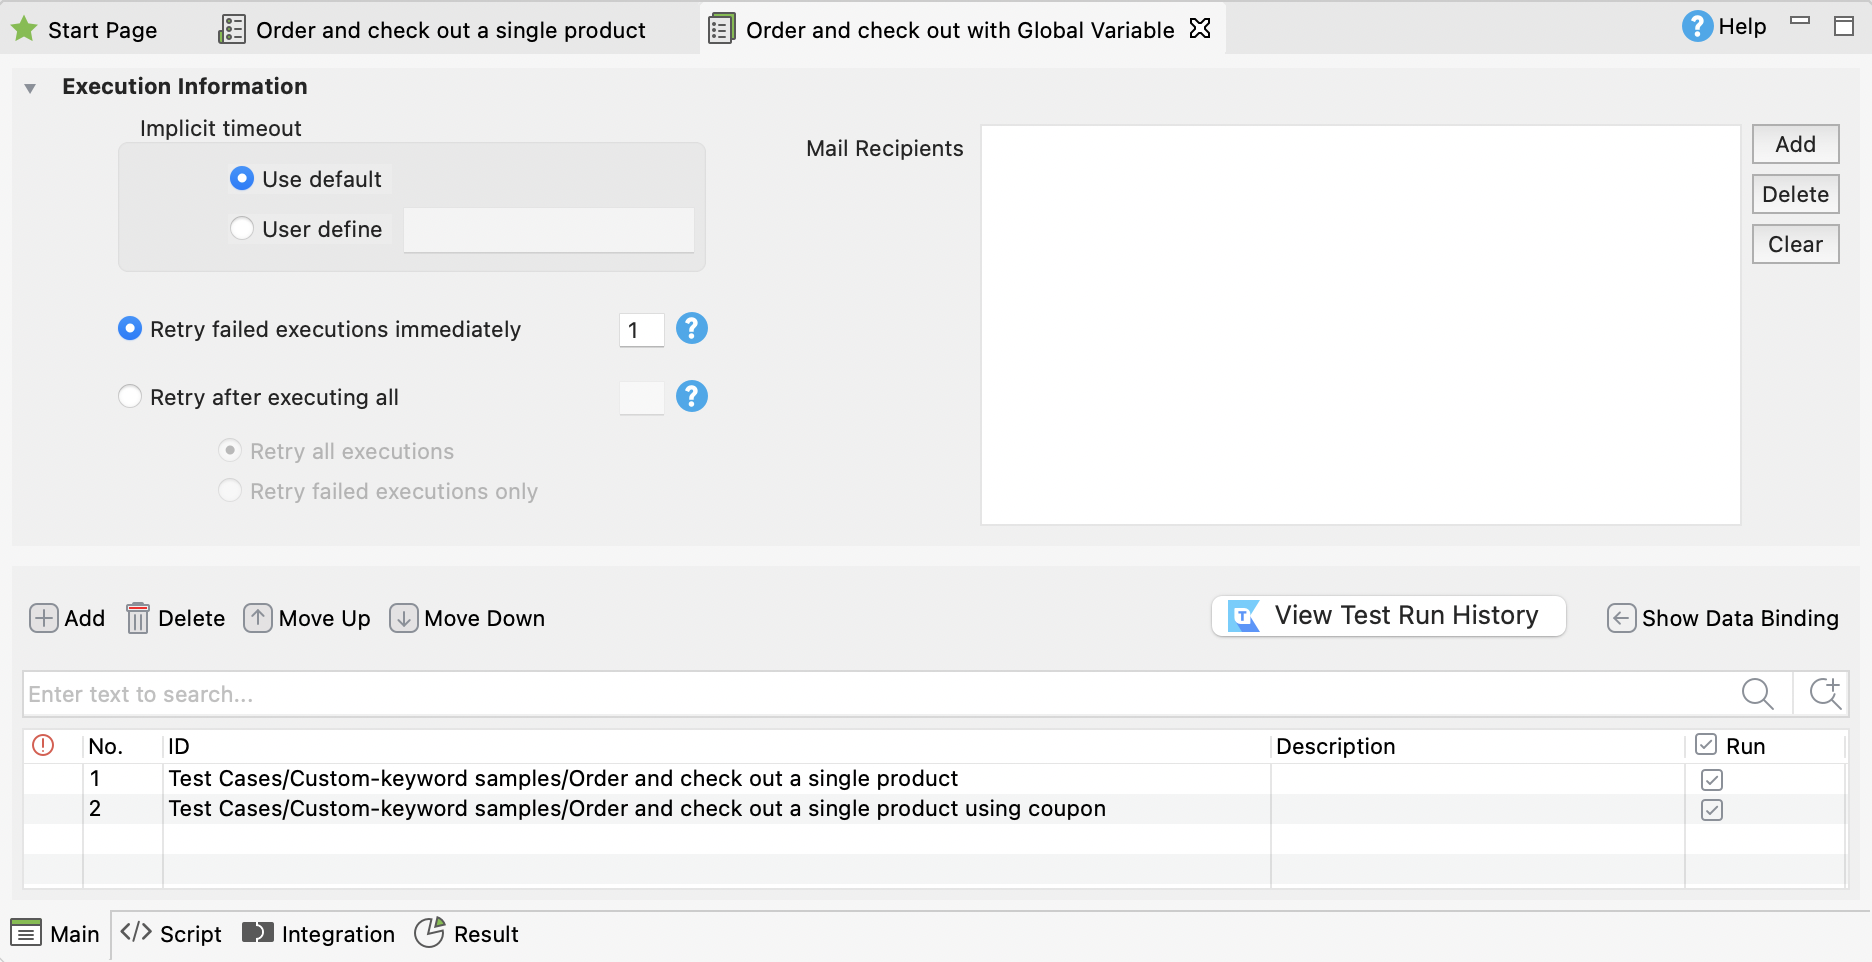The height and width of the screenshot is (962, 1872).
Task: Click the Add test case toolbar icon
Action: (x=44, y=618)
